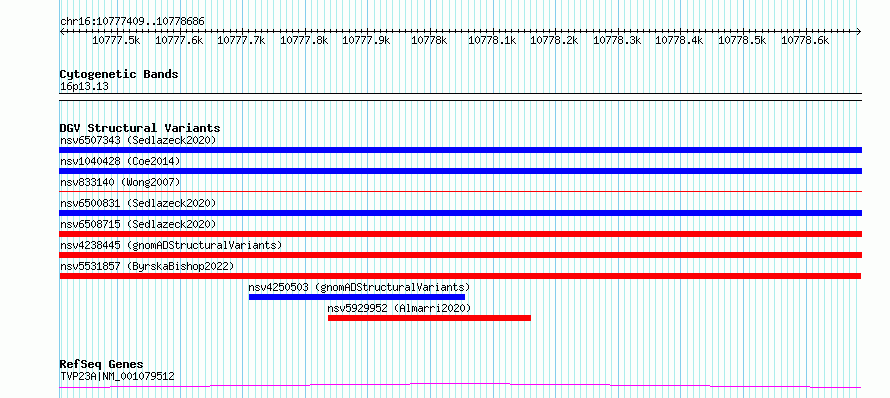Open the nsv4250503 (gnomADStructuralVariants) label

pos(359,287)
